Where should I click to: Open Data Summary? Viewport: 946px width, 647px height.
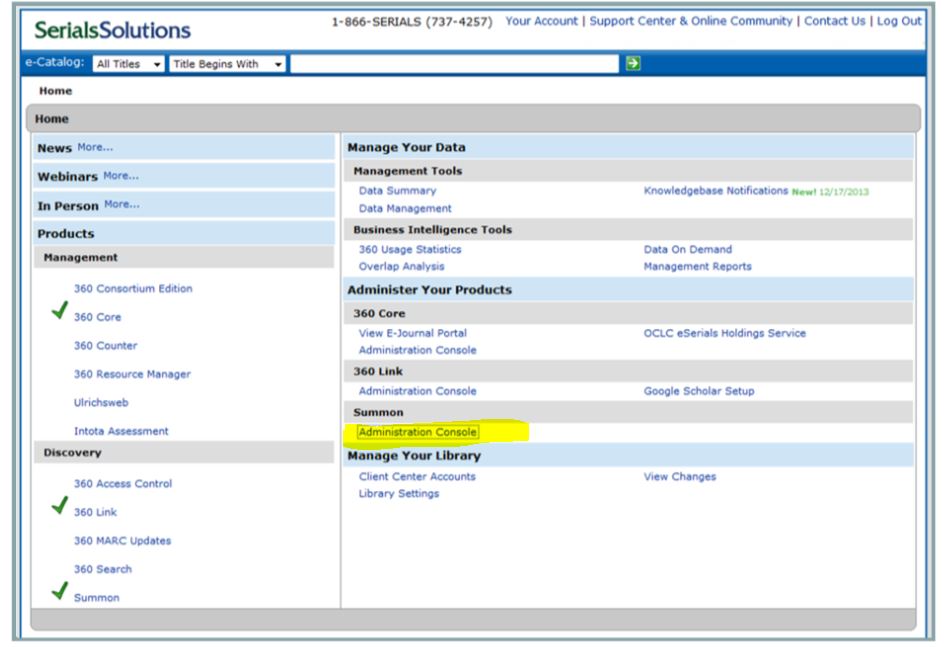coord(398,191)
